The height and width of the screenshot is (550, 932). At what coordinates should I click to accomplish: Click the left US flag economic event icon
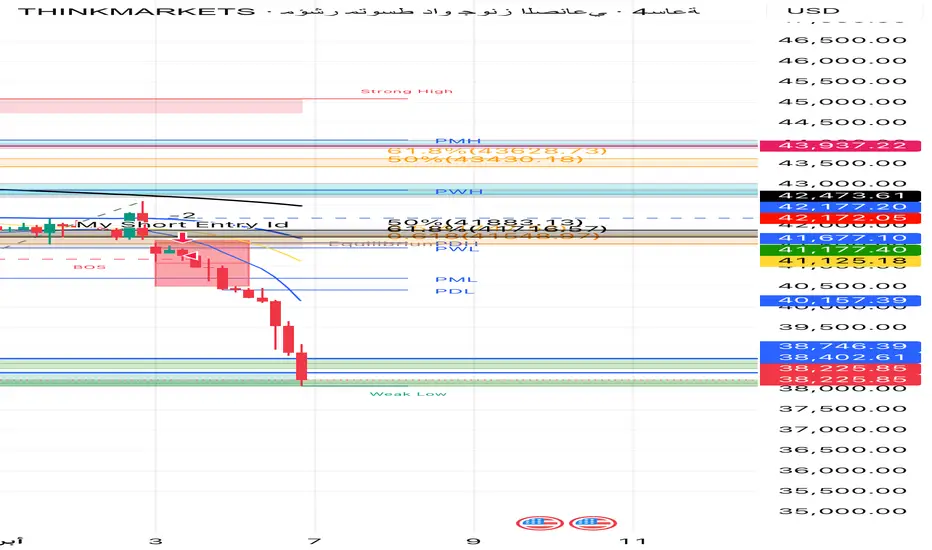[x=539, y=523]
